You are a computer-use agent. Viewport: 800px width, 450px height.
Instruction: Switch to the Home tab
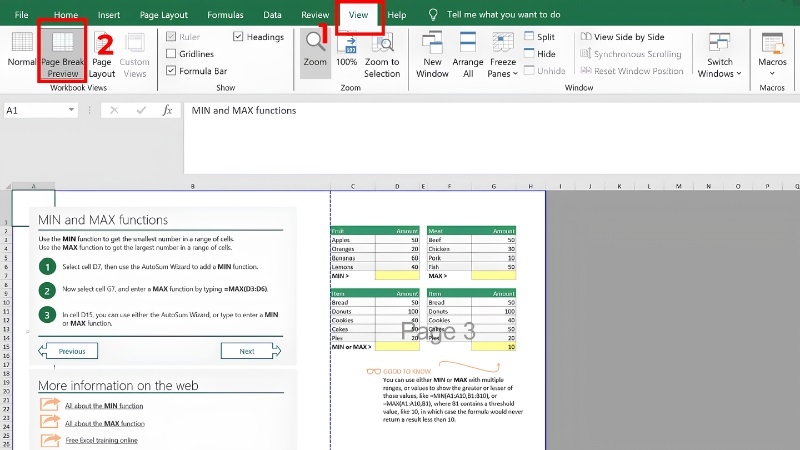tap(66, 15)
